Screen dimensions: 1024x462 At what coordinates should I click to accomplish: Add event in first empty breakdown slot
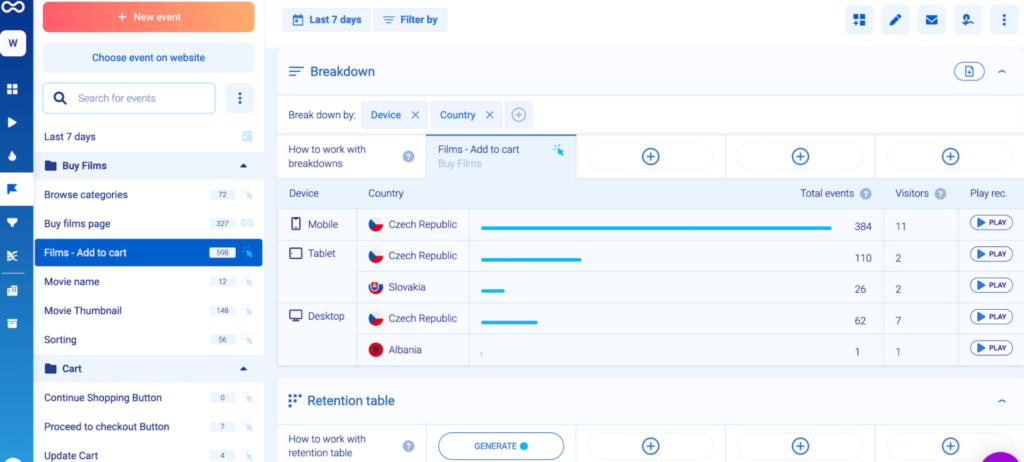coord(650,156)
